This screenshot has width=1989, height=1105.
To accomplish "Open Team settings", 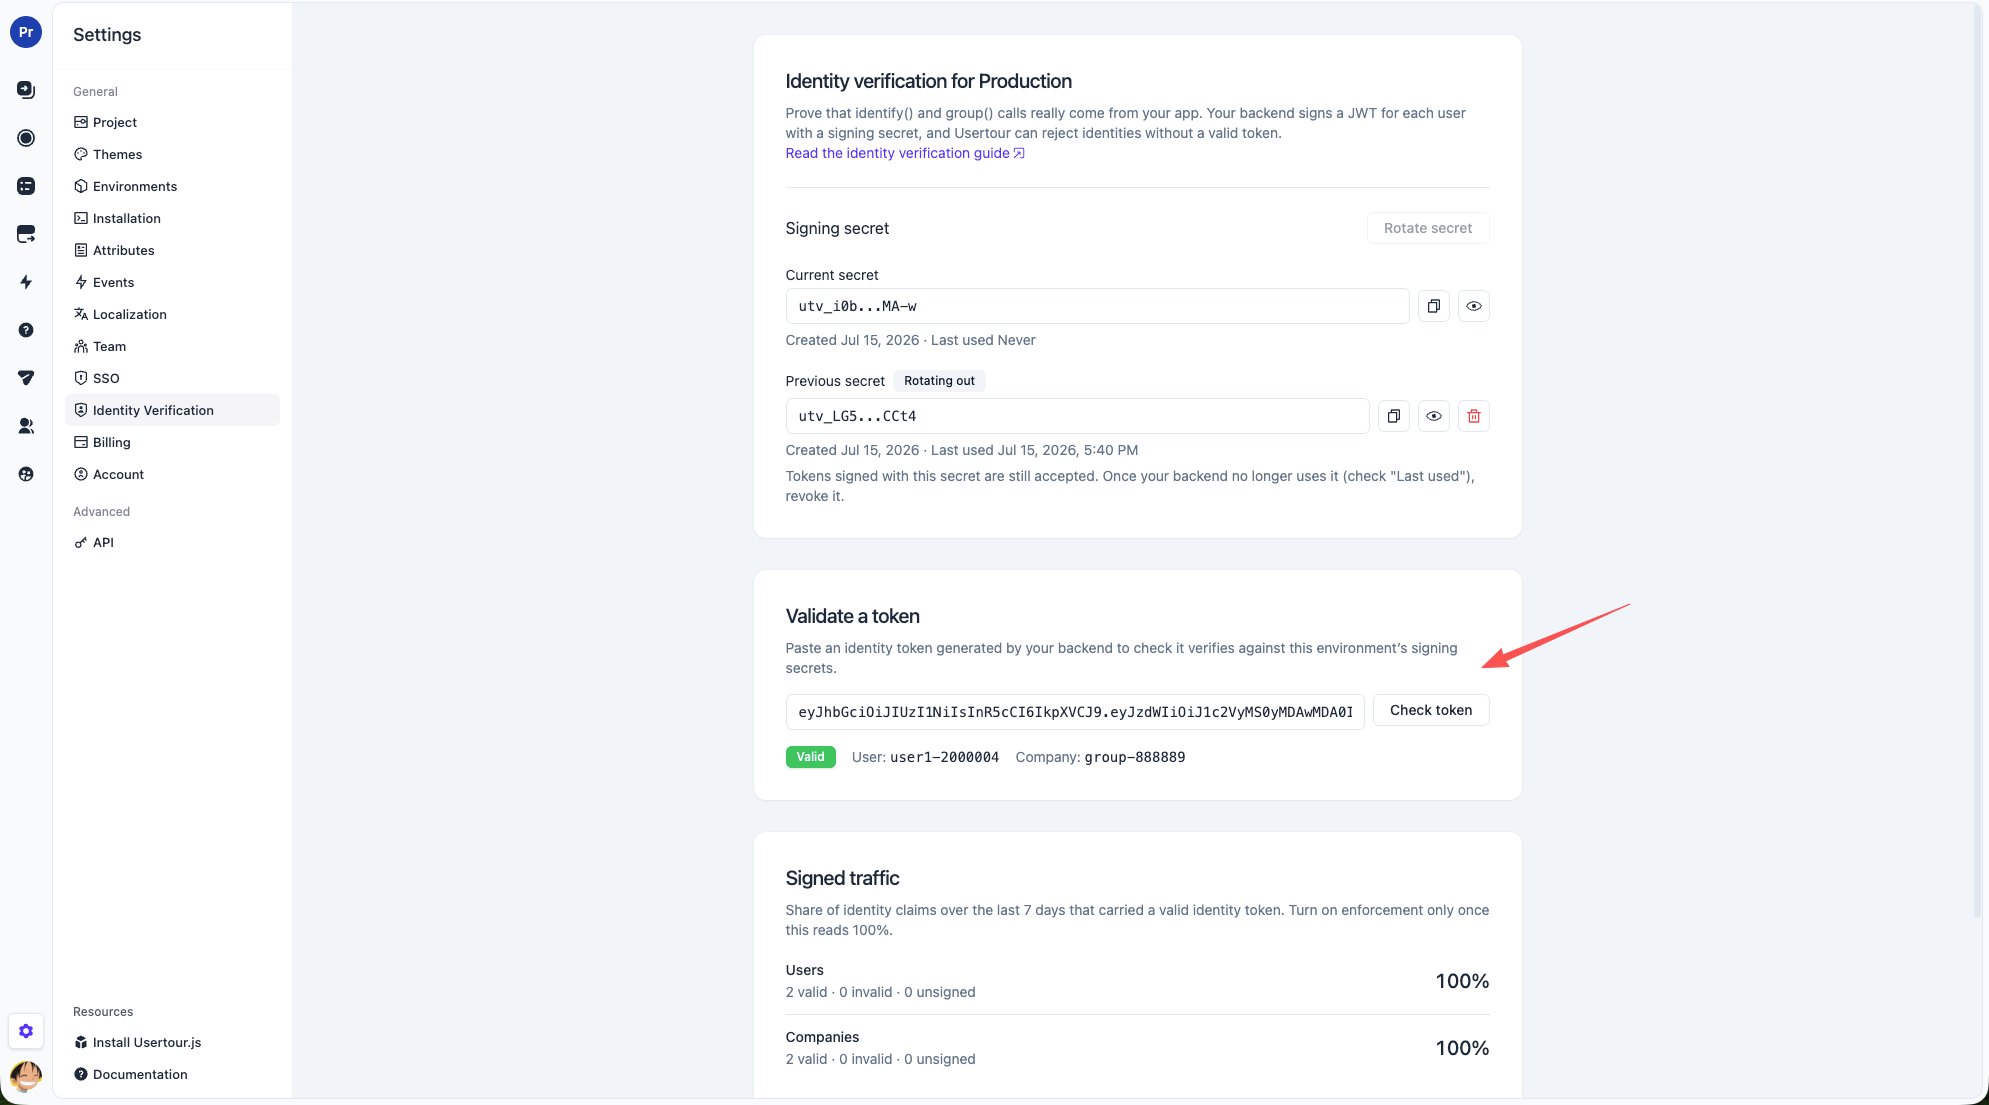I will click(x=172, y=346).
